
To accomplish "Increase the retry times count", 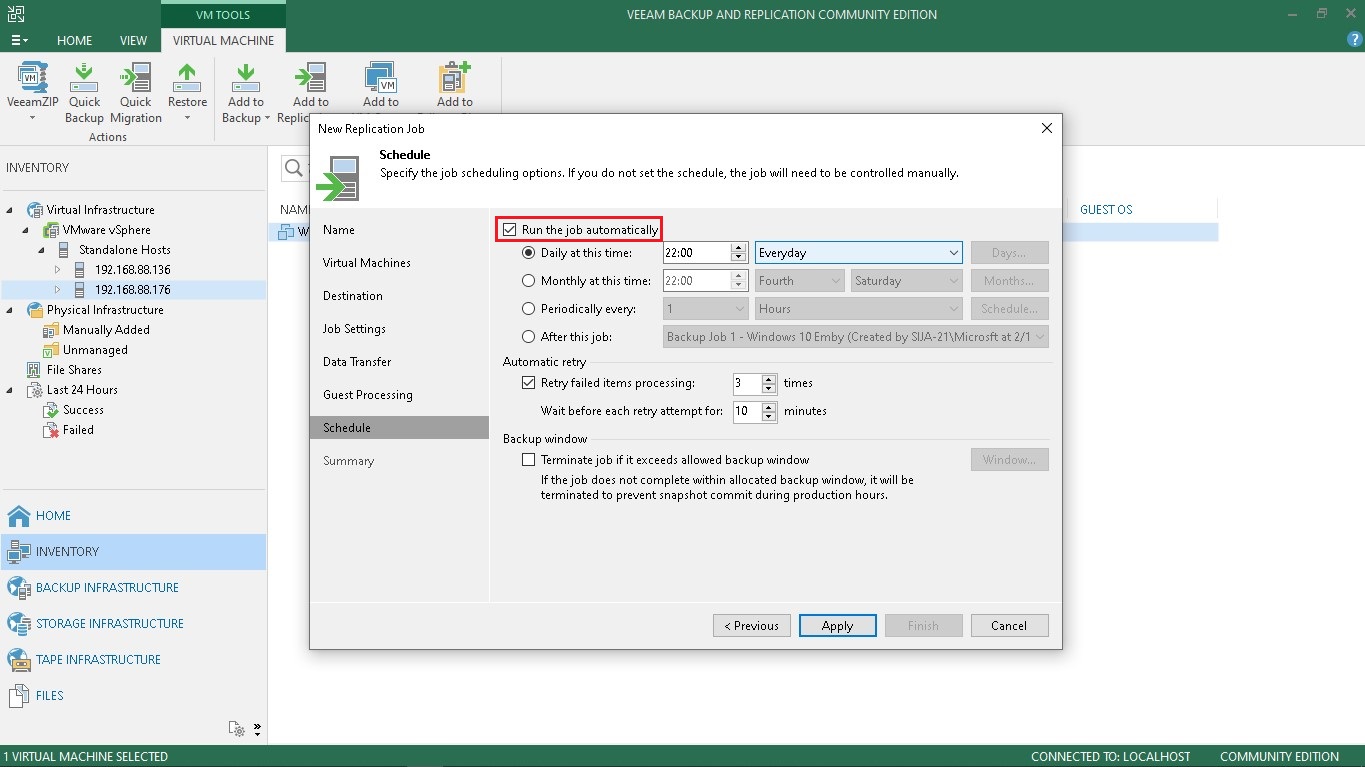I will coord(769,378).
